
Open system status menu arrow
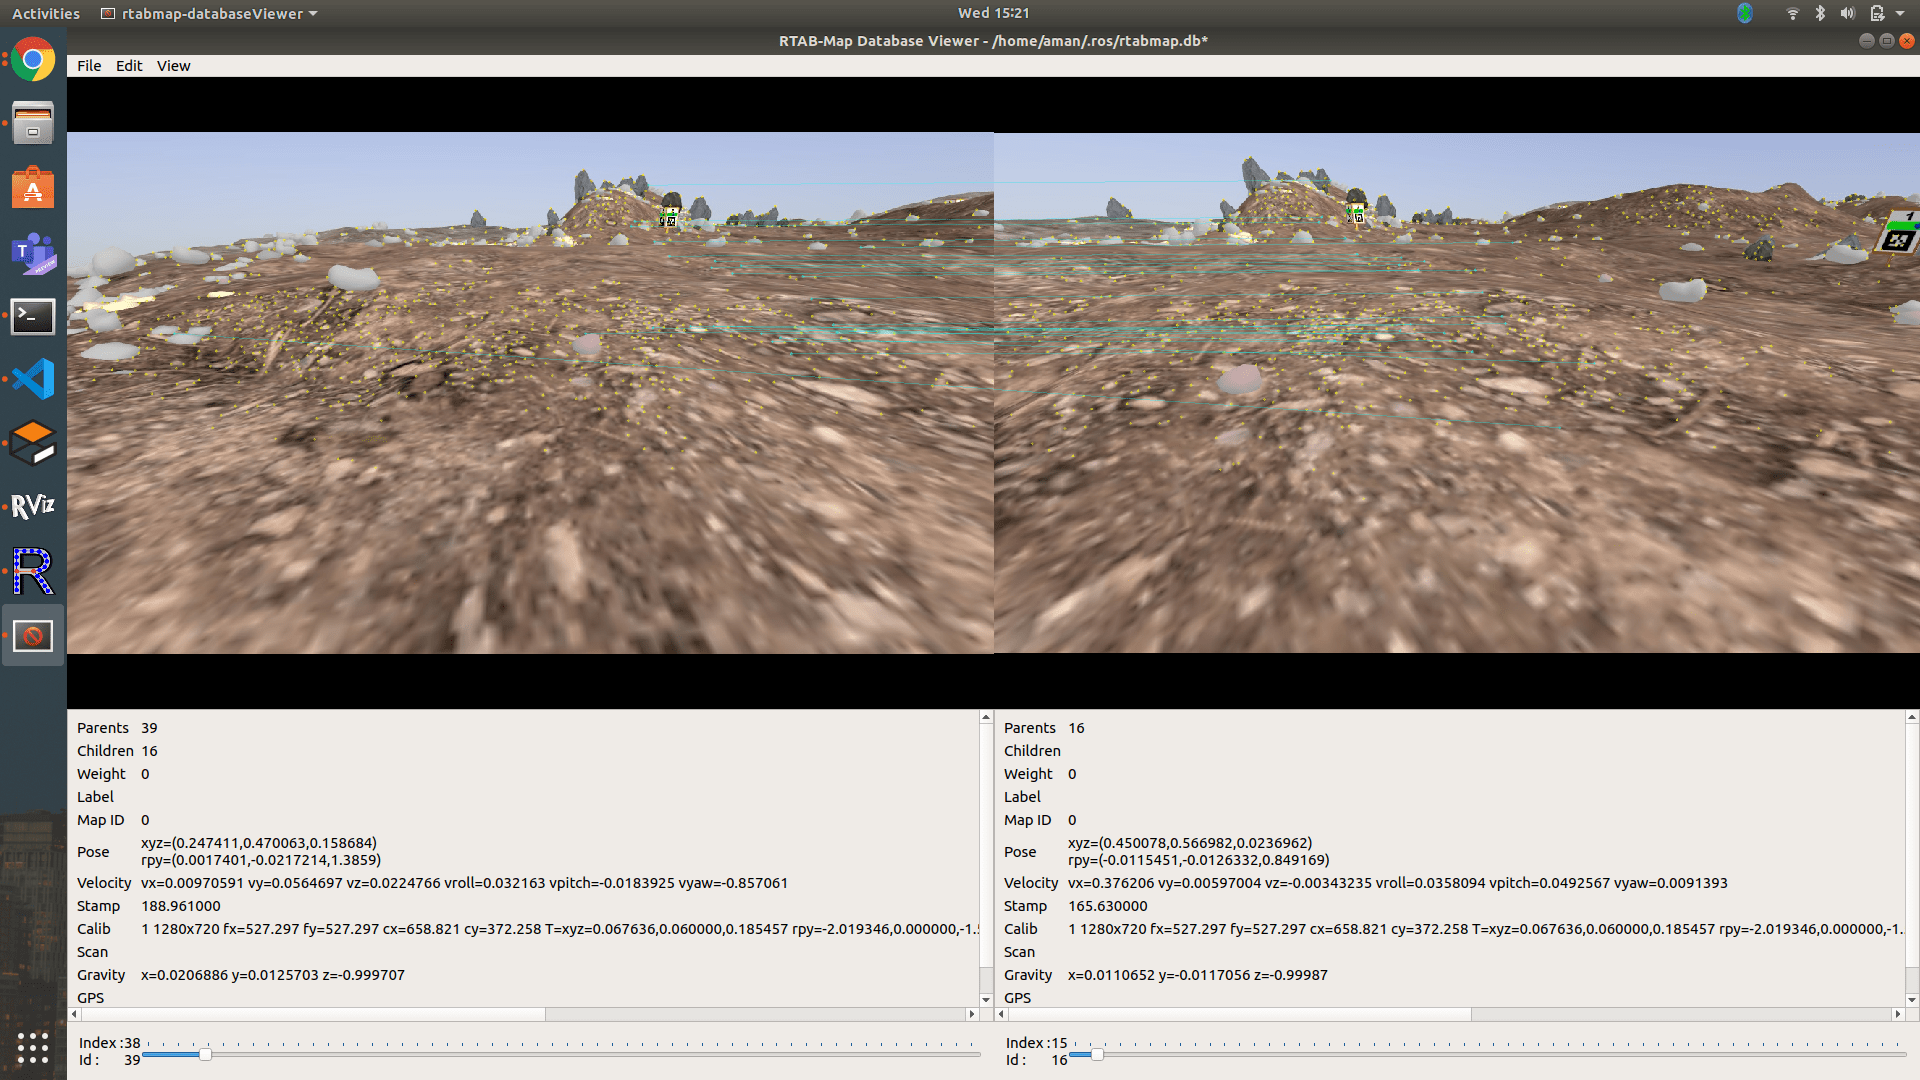tap(1900, 14)
